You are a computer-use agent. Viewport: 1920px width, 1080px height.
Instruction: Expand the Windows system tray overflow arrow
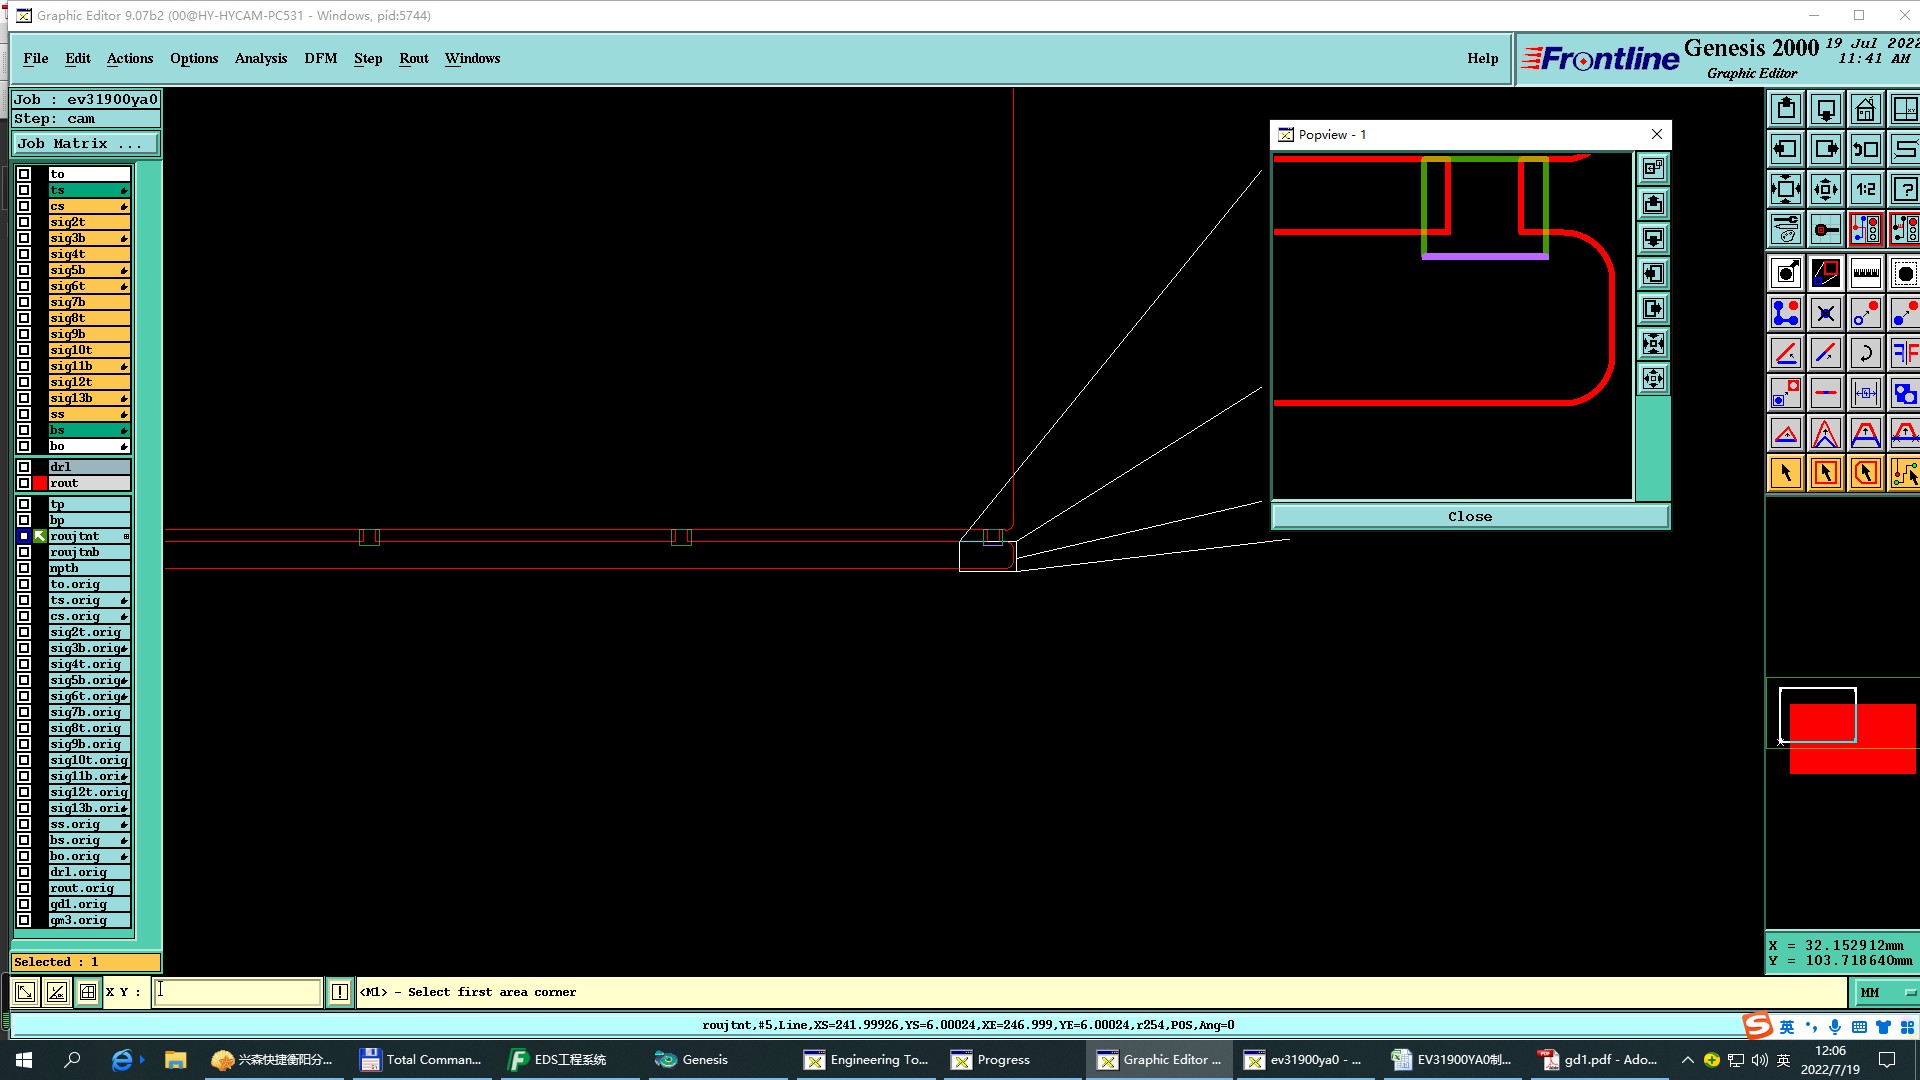click(1687, 1060)
